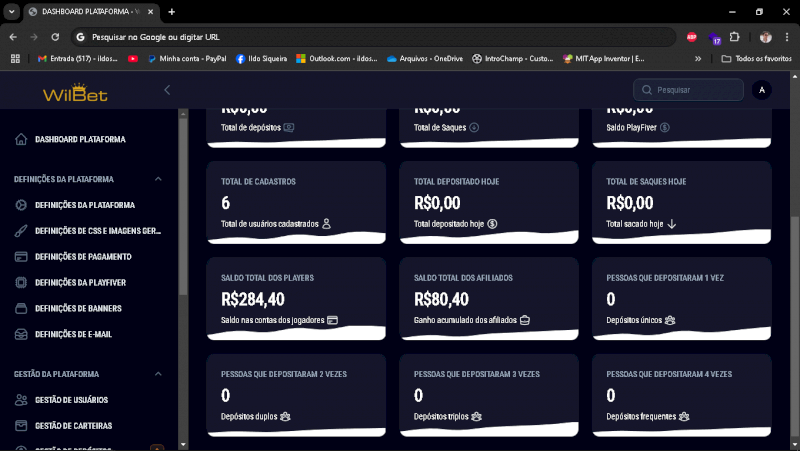Collapse the Gestão da Plataforma section
The width and height of the screenshot is (800, 451).
tap(158, 374)
